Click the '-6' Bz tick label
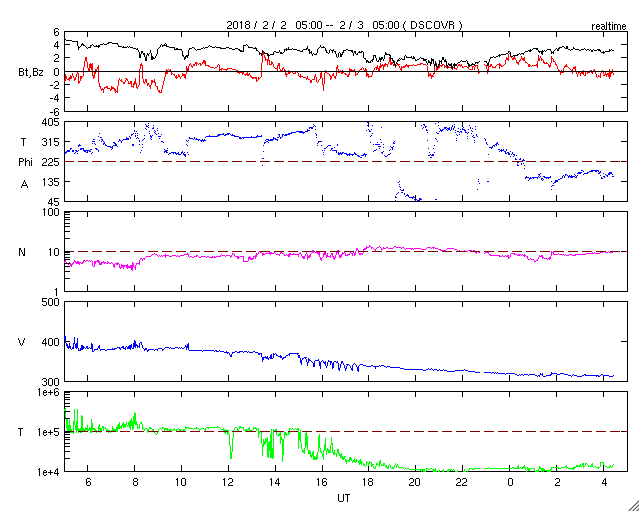This screenshot has height=512, width=640. 54,111
